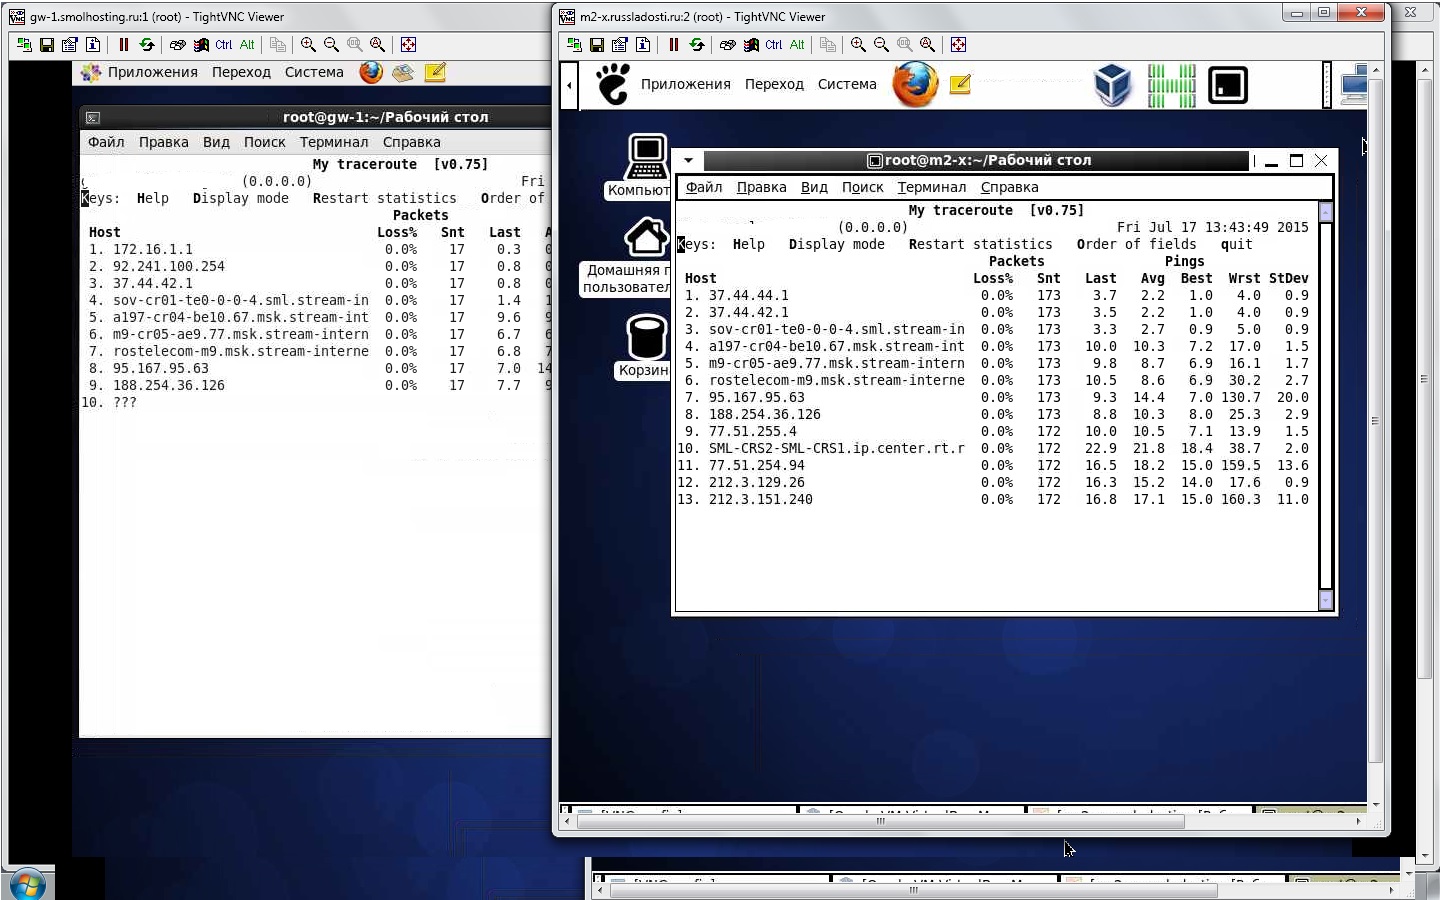Enable auto zoom in gw-1 viewer toolbar
Viewport: 1440px width, 900px height.
(x=377, y=45)
